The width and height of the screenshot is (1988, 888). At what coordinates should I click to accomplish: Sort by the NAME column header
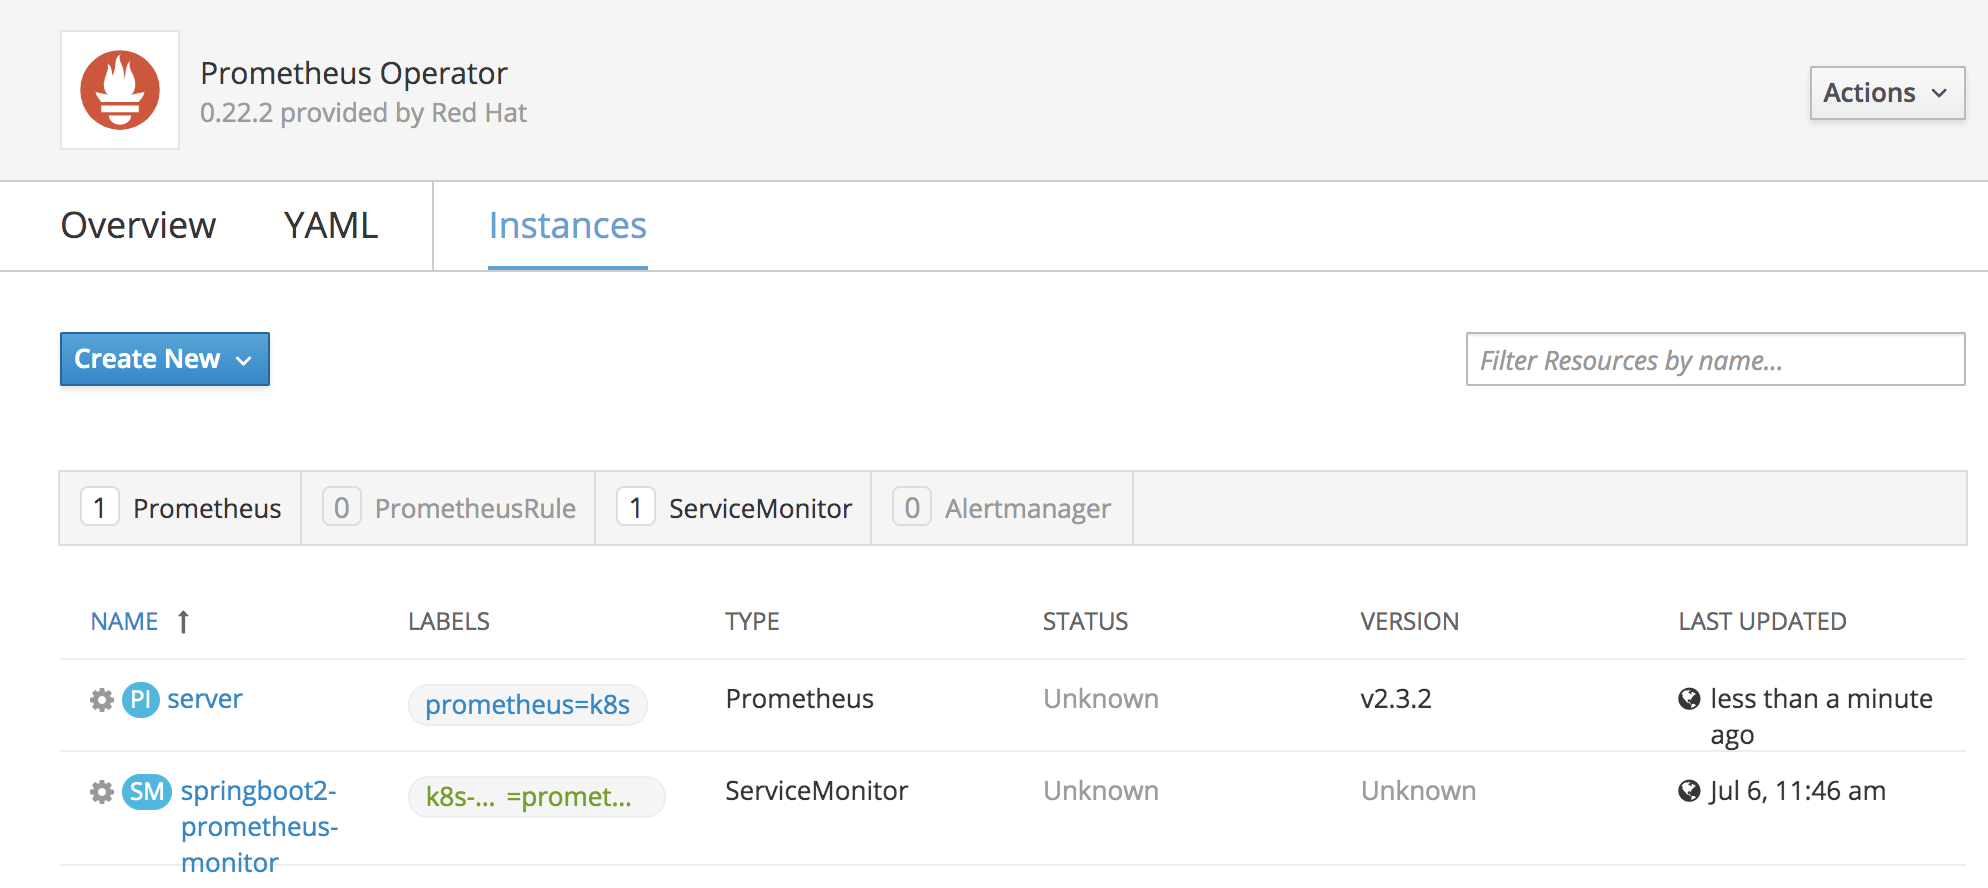(125, 622)
